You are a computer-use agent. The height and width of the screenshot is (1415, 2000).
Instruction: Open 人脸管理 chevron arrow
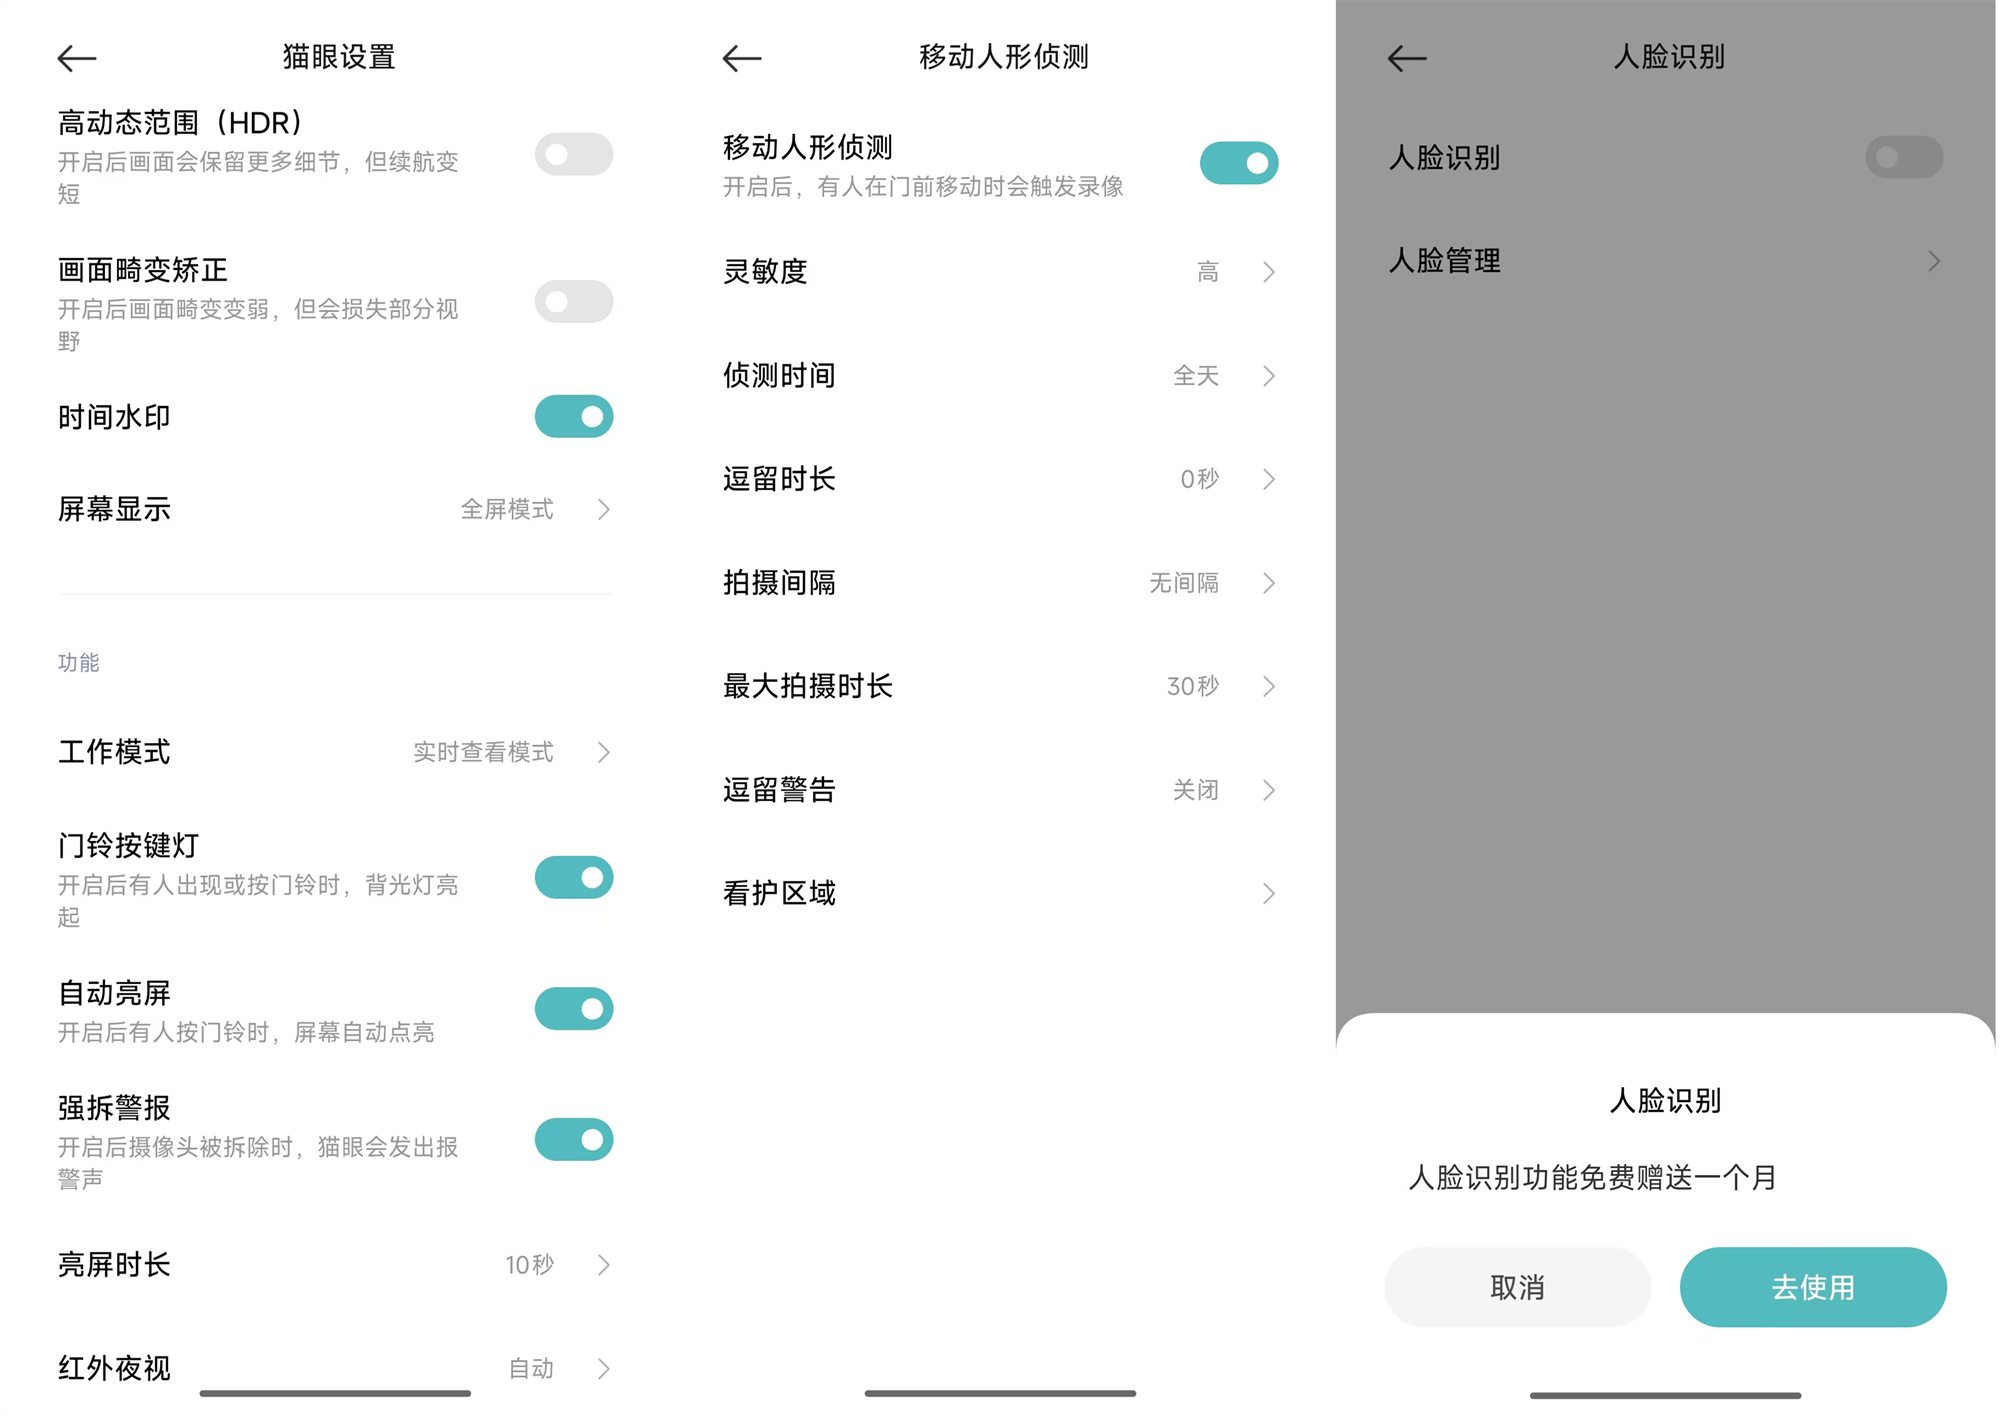coord(1934,261)
